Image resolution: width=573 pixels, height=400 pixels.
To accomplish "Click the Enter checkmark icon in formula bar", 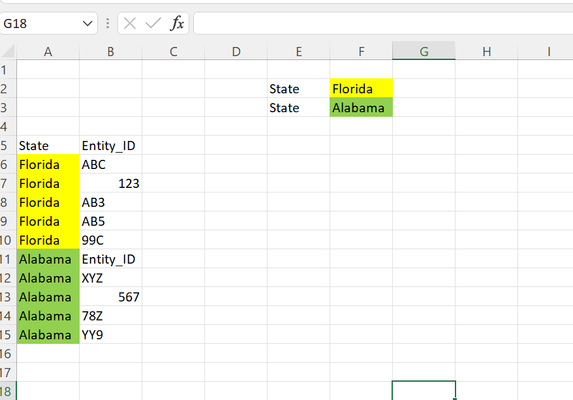I will [153, 23].
